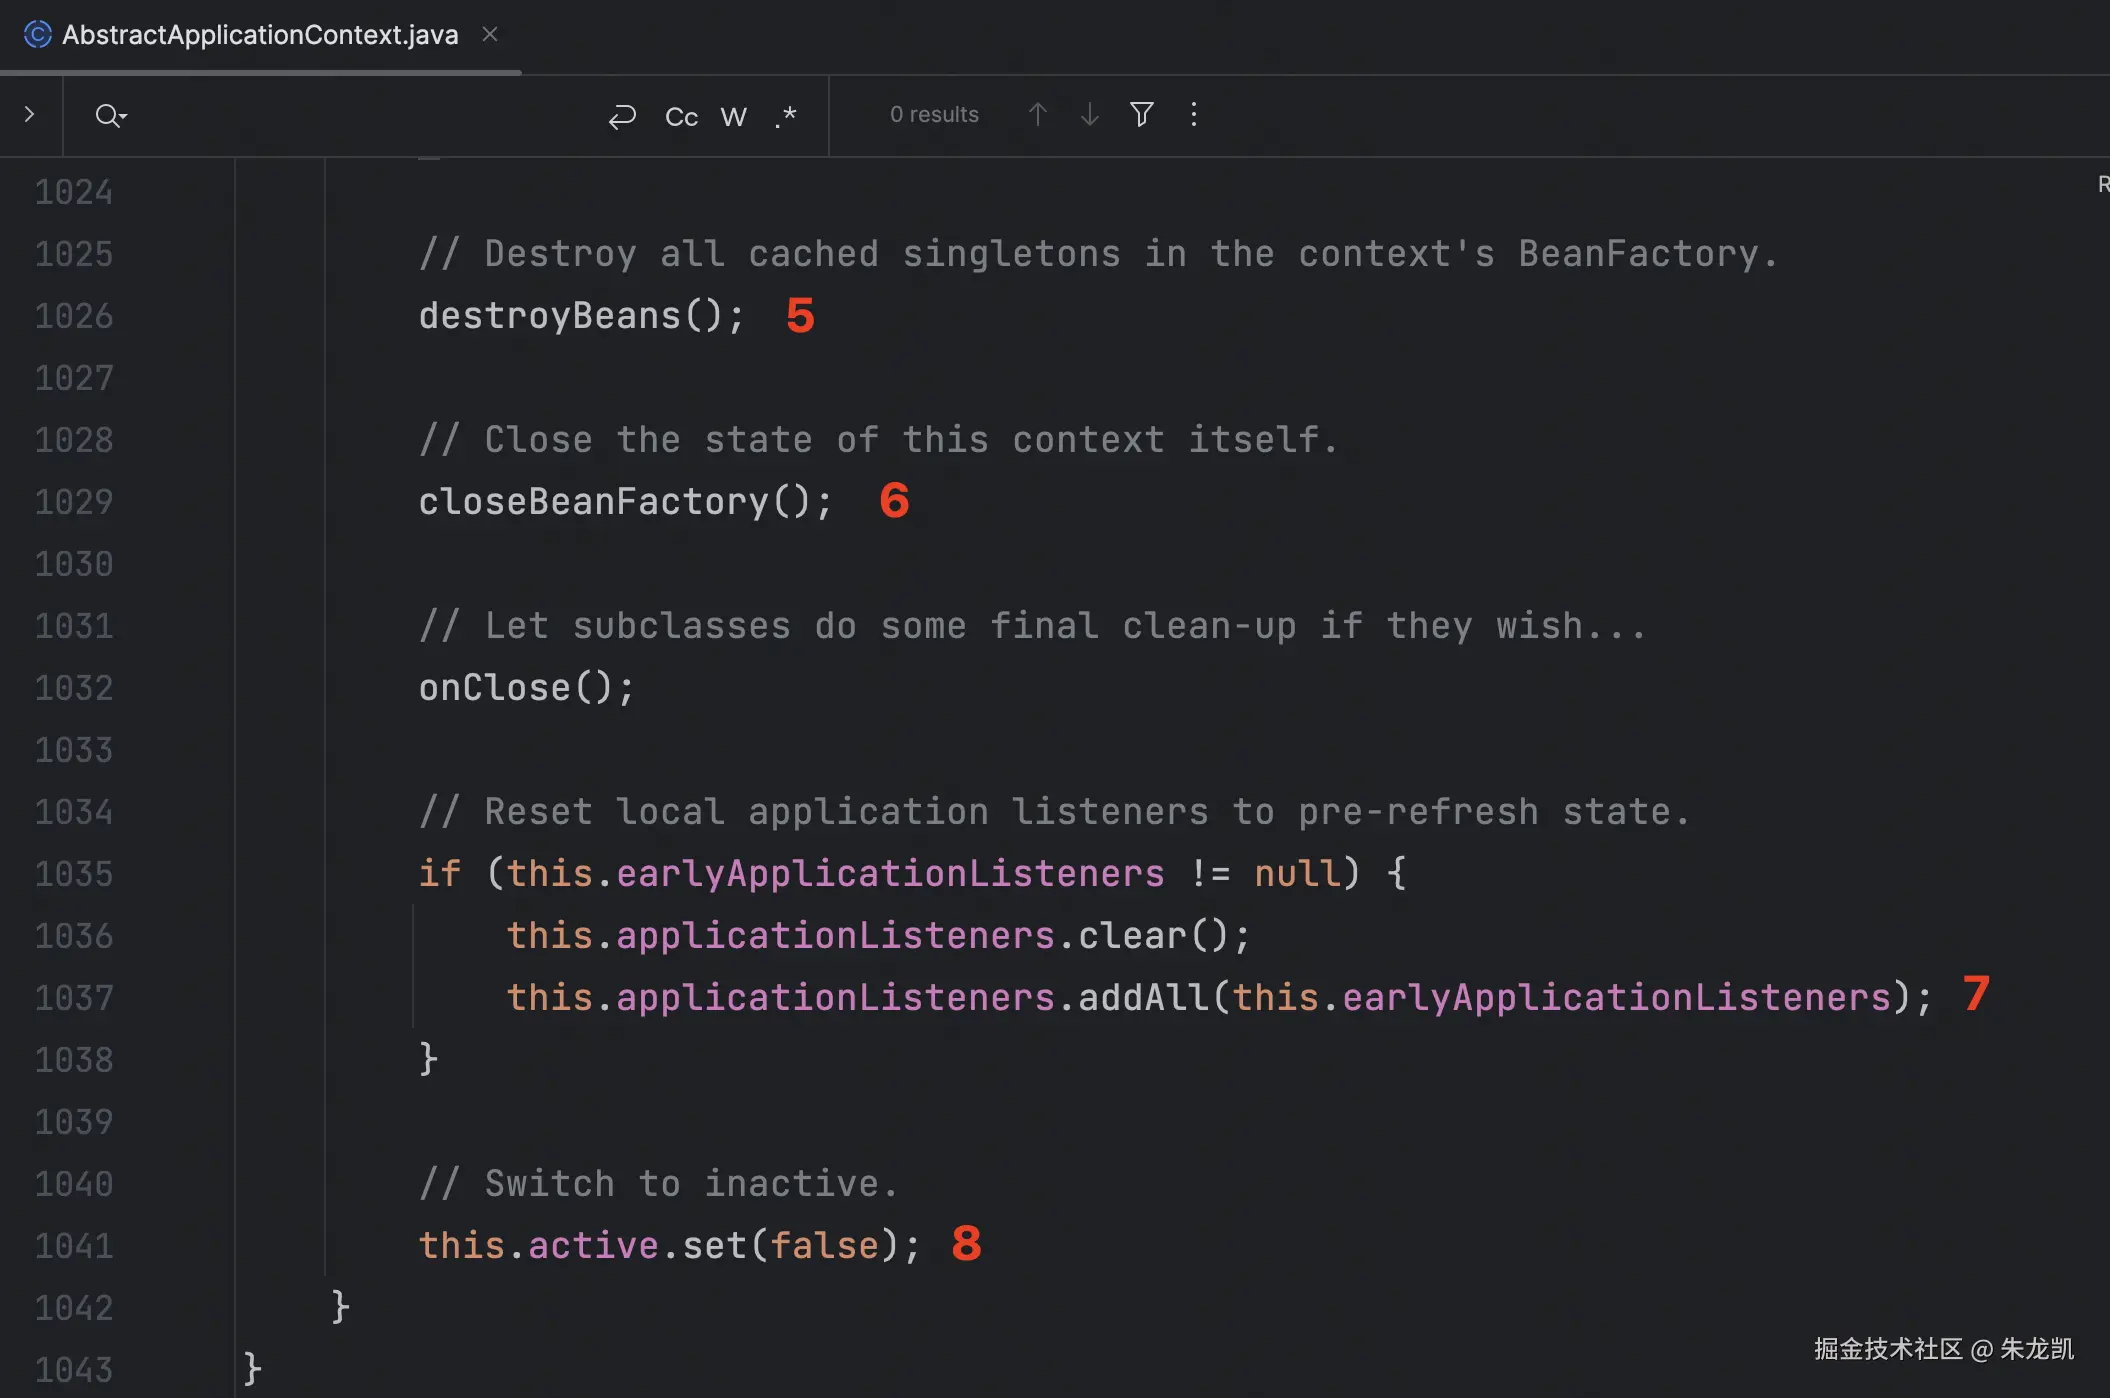Click line number 1035 in gutter
2110x1398 pixels.
[x=74, y=874]
